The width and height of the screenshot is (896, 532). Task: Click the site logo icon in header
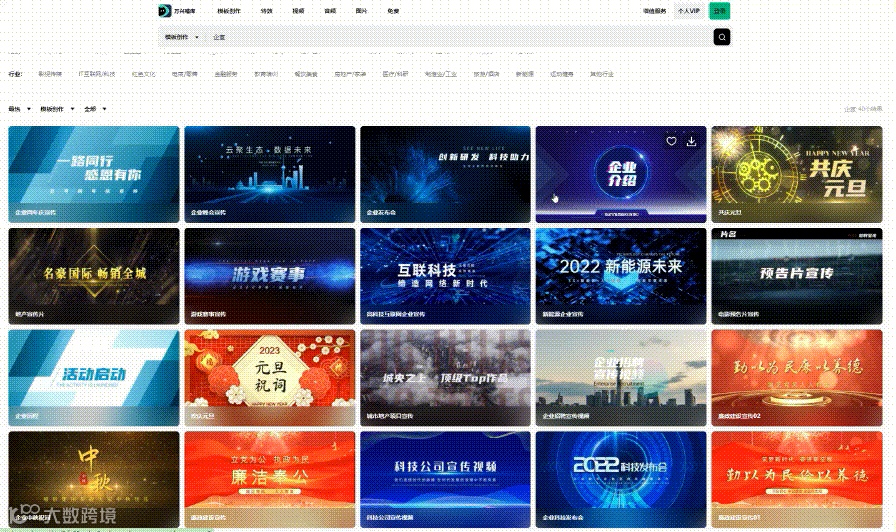point(165,11)
